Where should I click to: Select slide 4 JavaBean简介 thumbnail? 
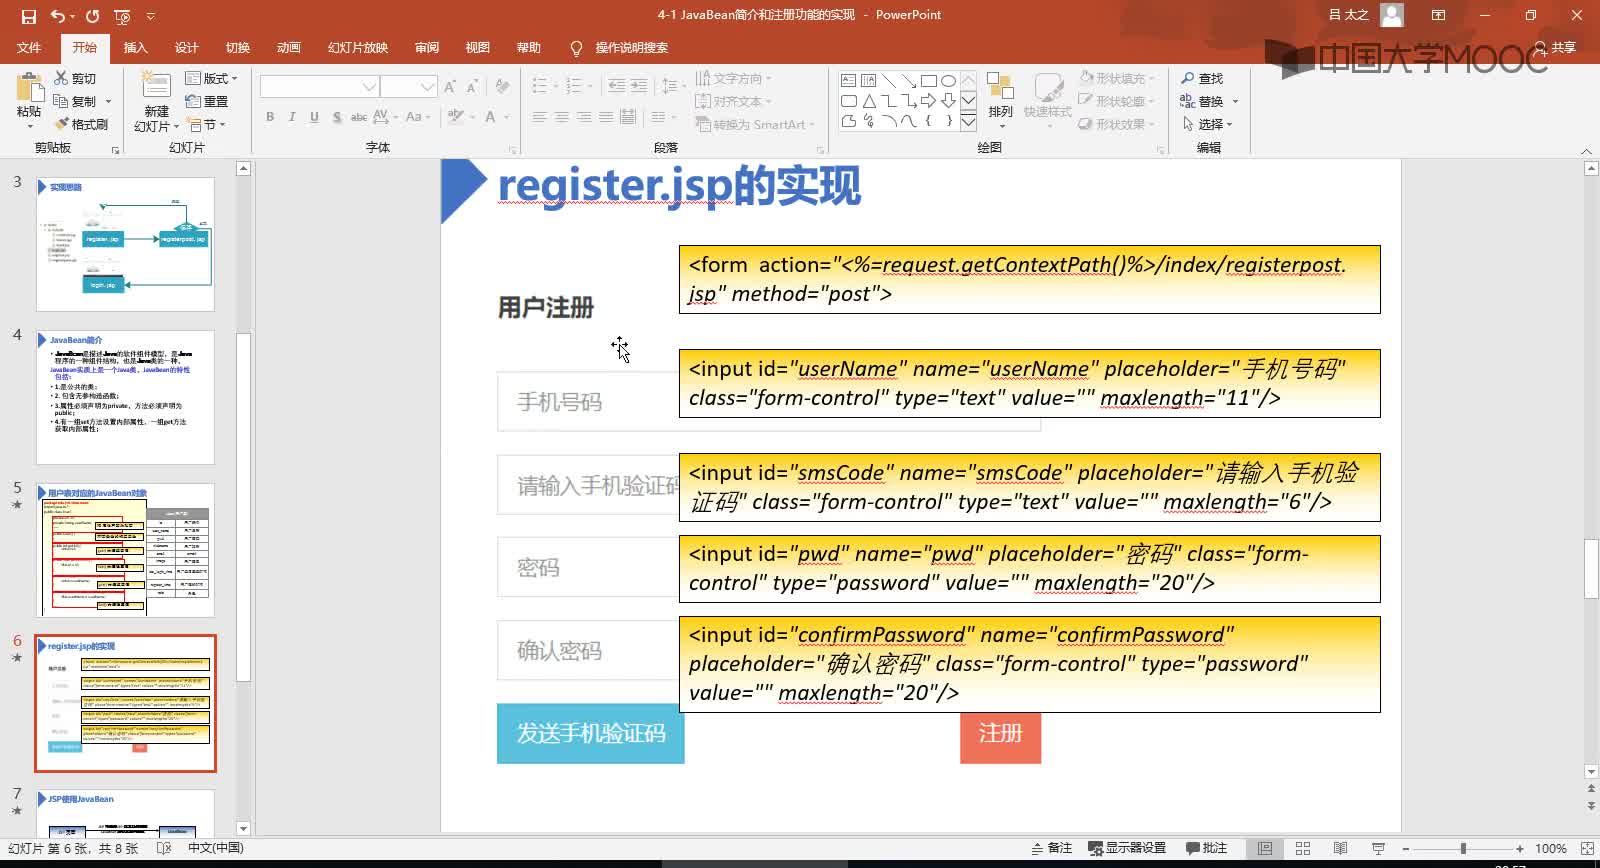125,397
